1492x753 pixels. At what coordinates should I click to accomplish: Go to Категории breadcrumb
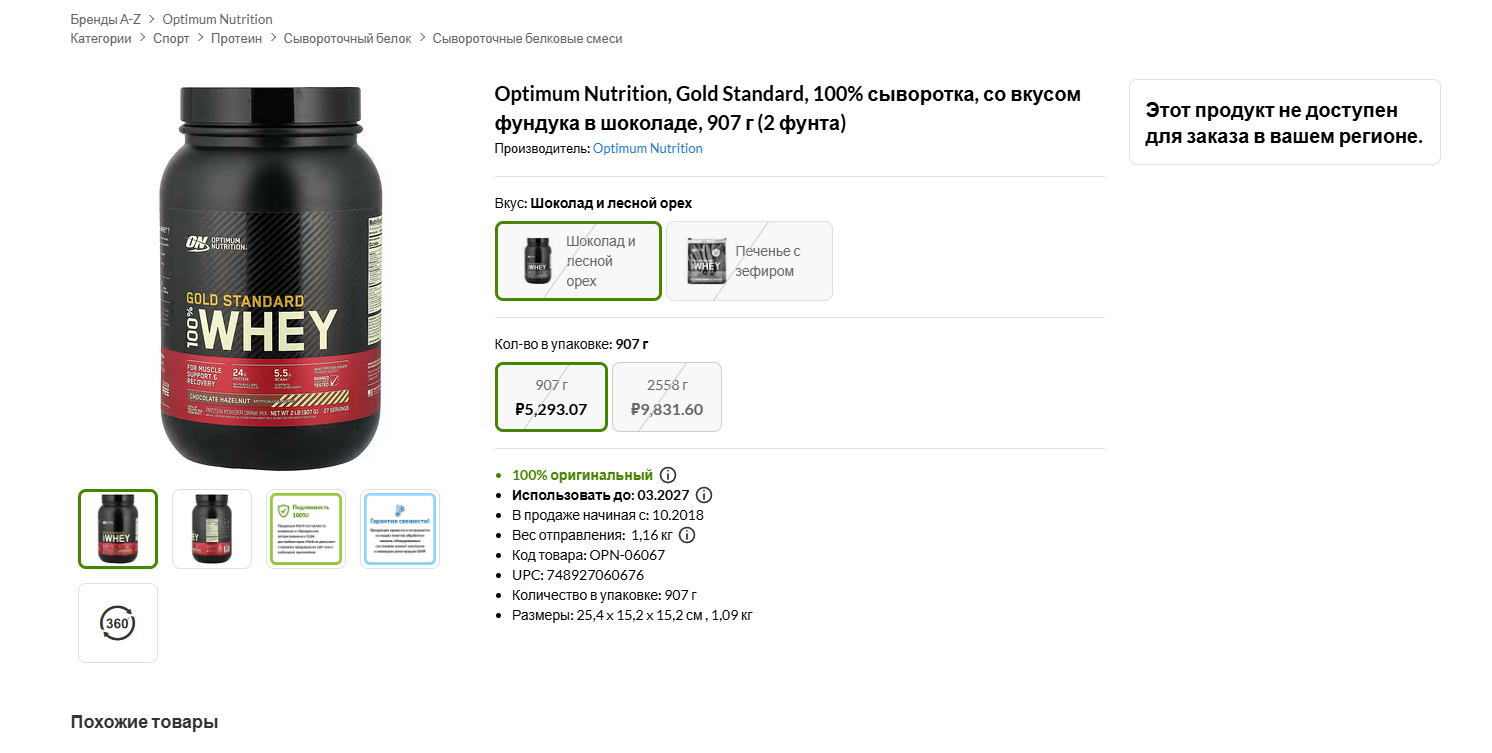tap(101, 38)
